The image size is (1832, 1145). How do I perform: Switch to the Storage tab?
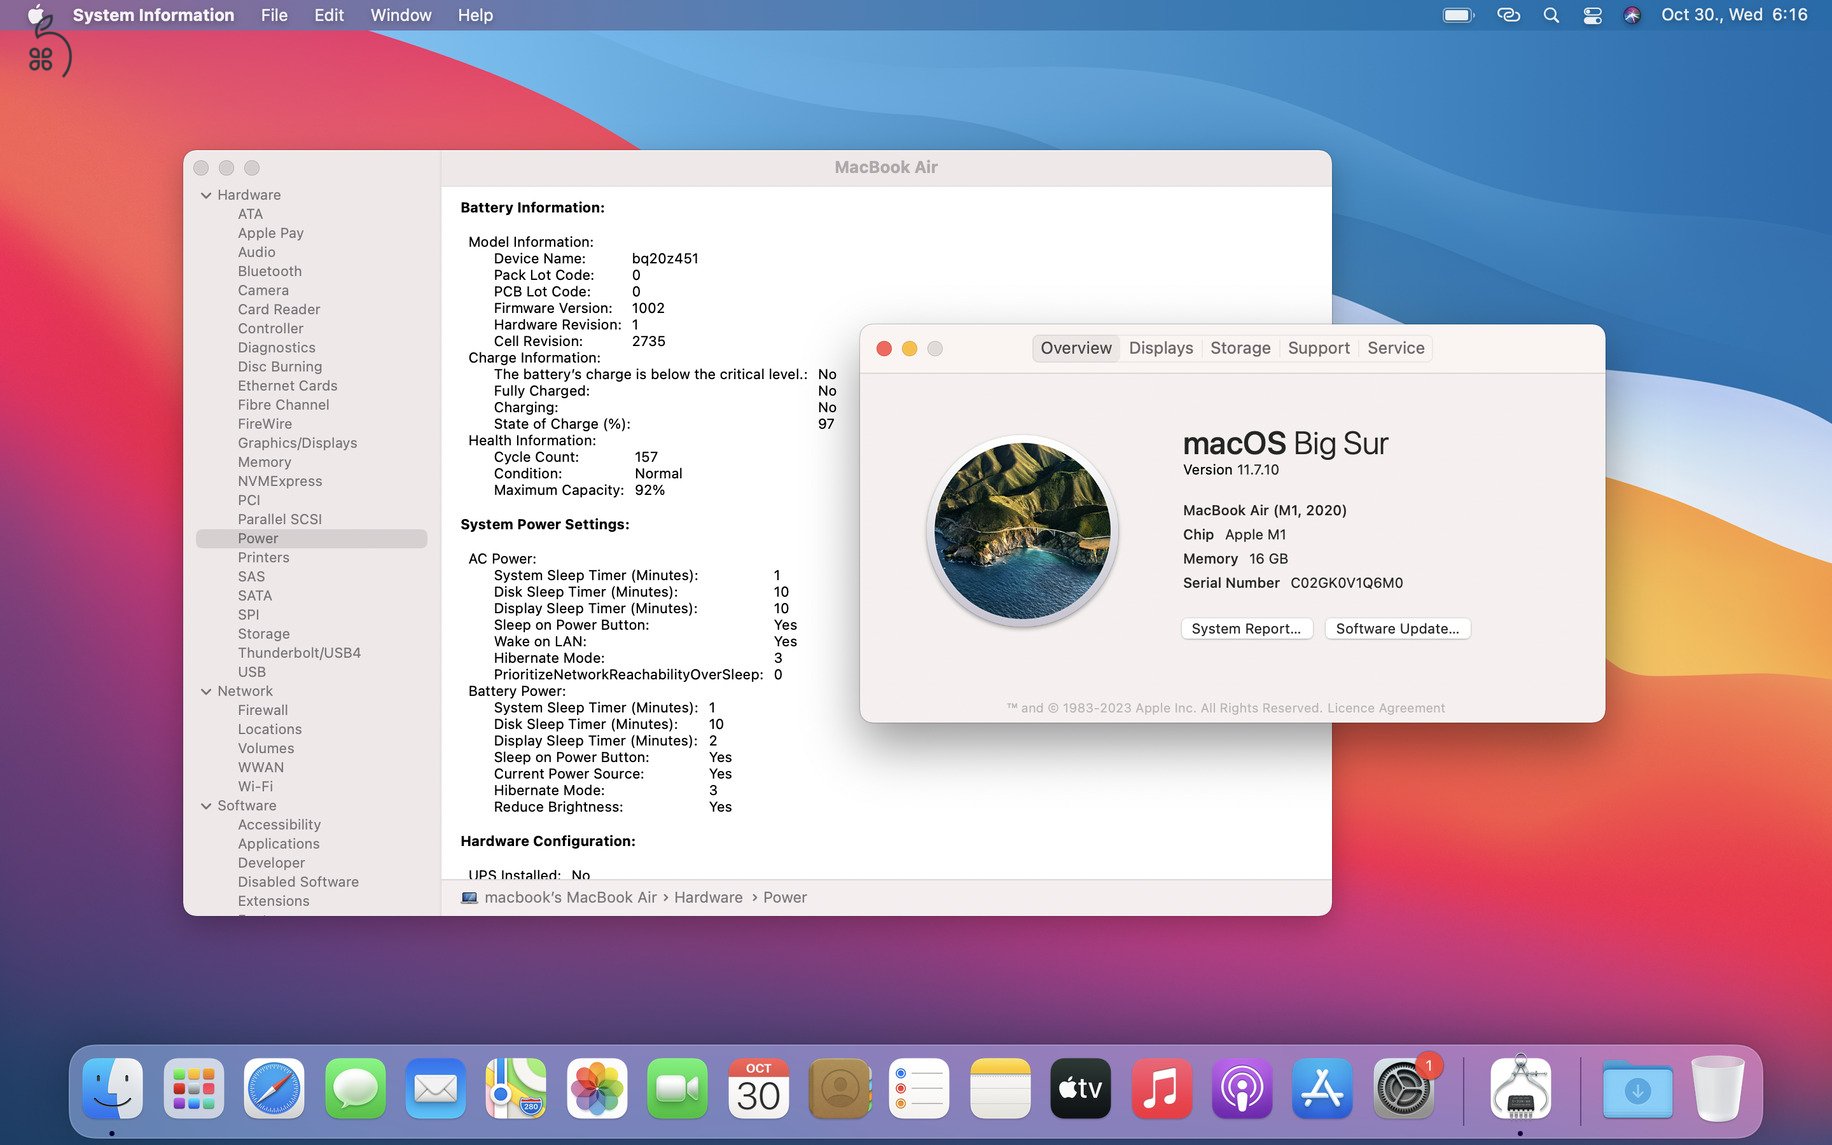pyautogui.click(x=1240, y=348)
